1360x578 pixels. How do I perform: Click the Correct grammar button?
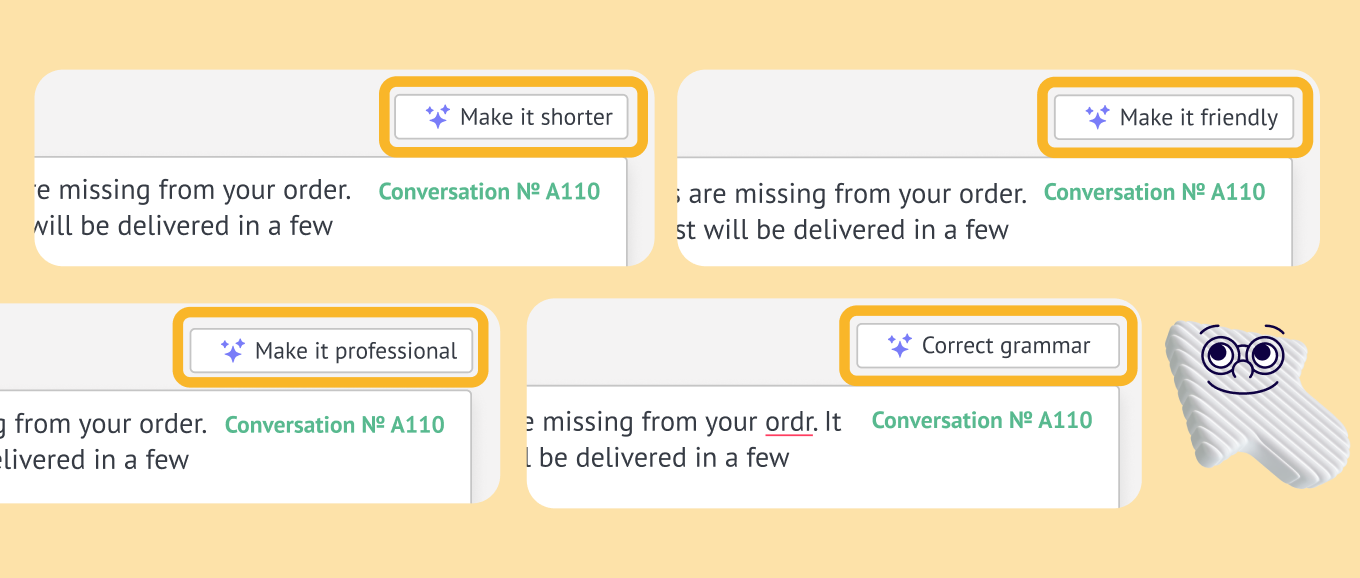click(988, 346)
